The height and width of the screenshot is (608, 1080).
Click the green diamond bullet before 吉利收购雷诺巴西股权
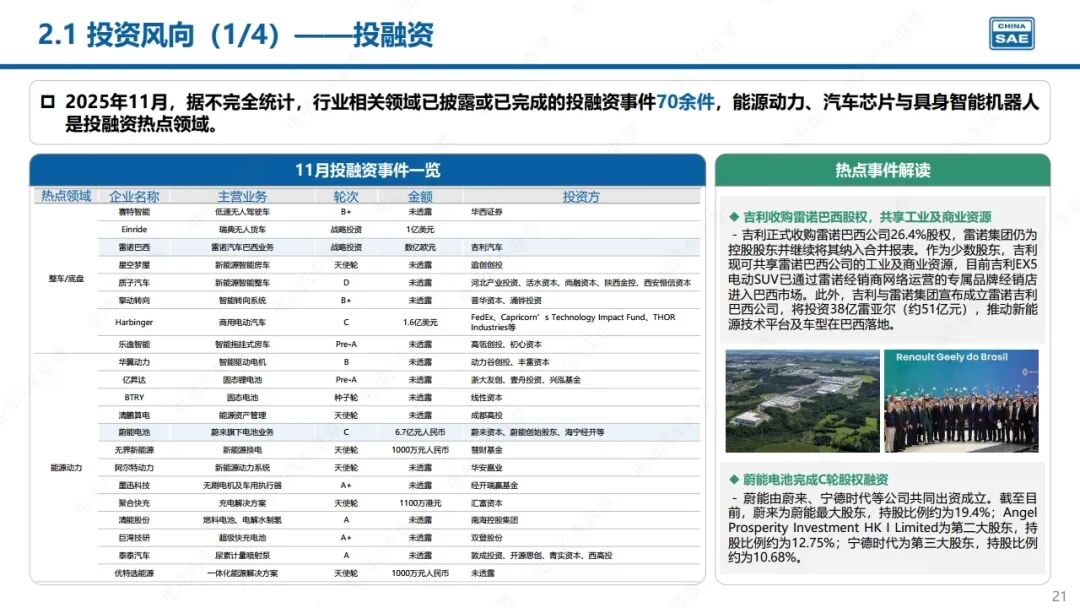[734, 217]
